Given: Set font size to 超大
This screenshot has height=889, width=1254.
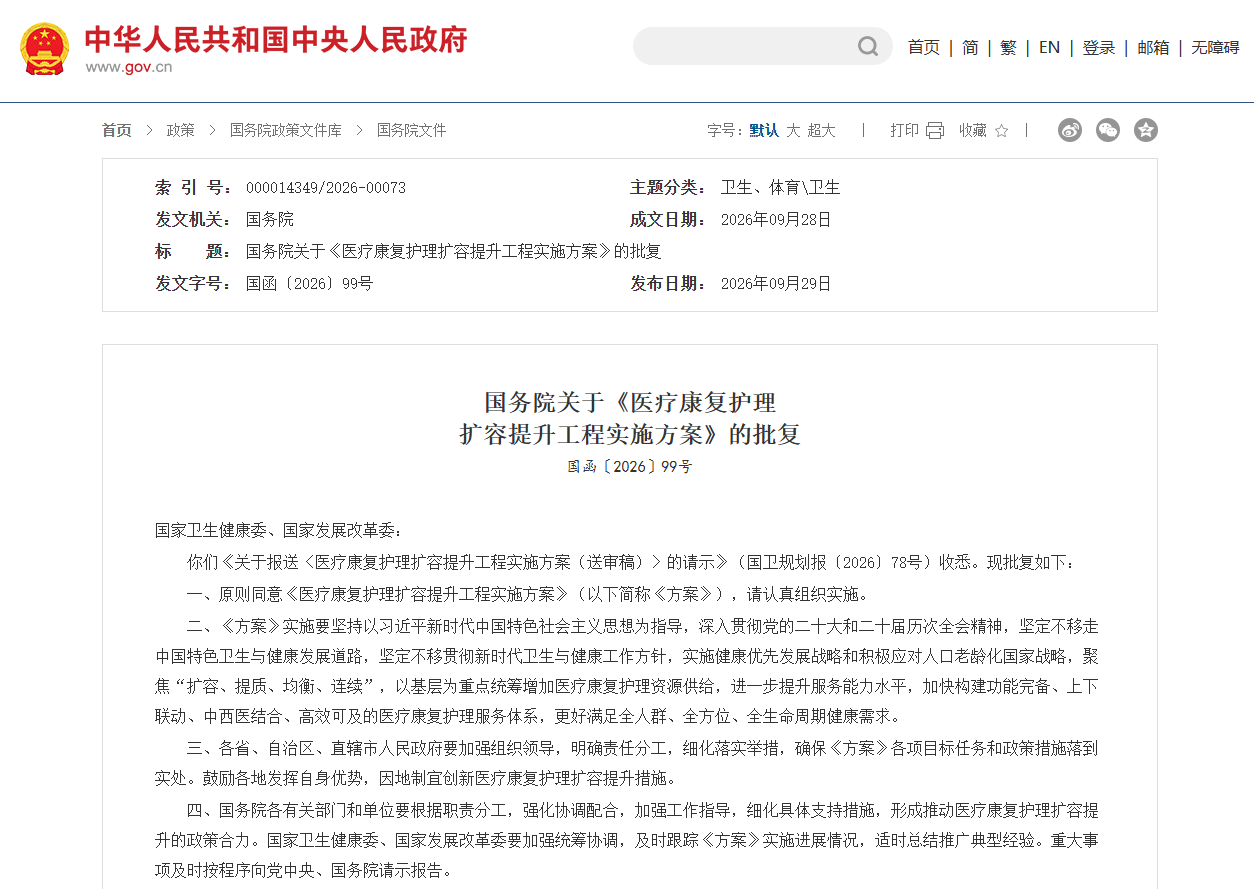Looking at the screenshot, I should [x=821, y=131].
